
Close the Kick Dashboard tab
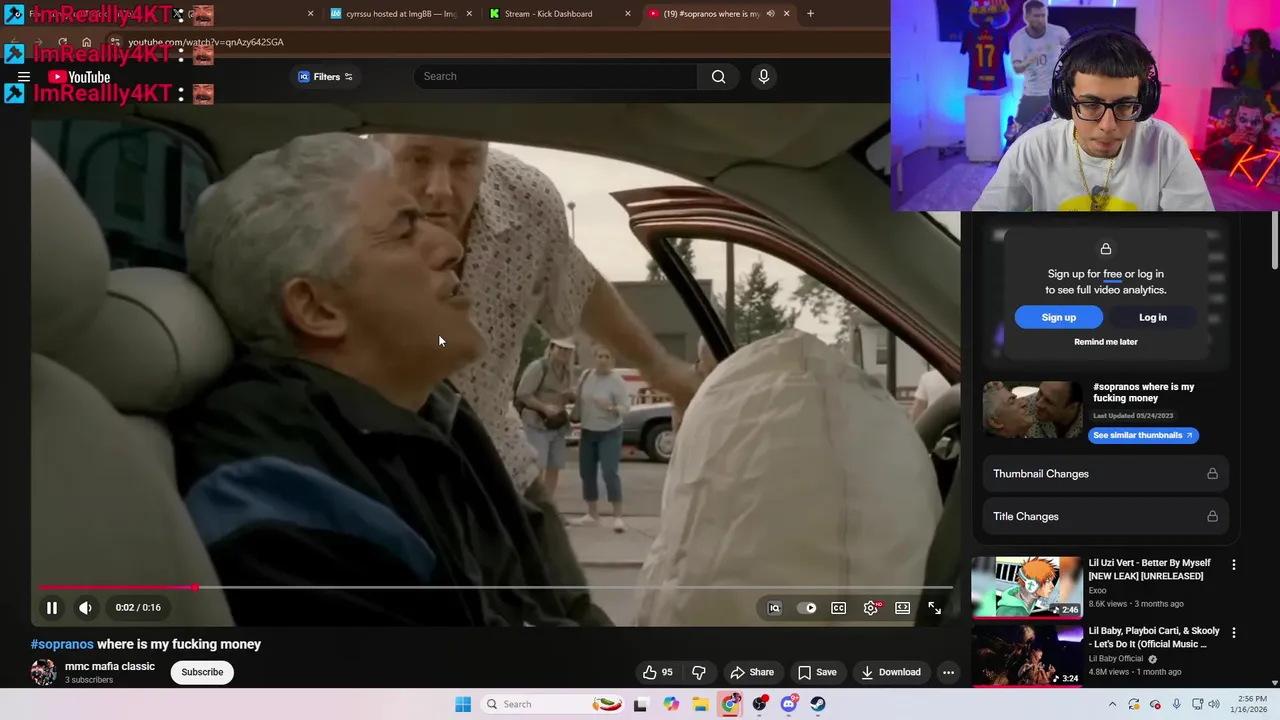click(628, 14)
